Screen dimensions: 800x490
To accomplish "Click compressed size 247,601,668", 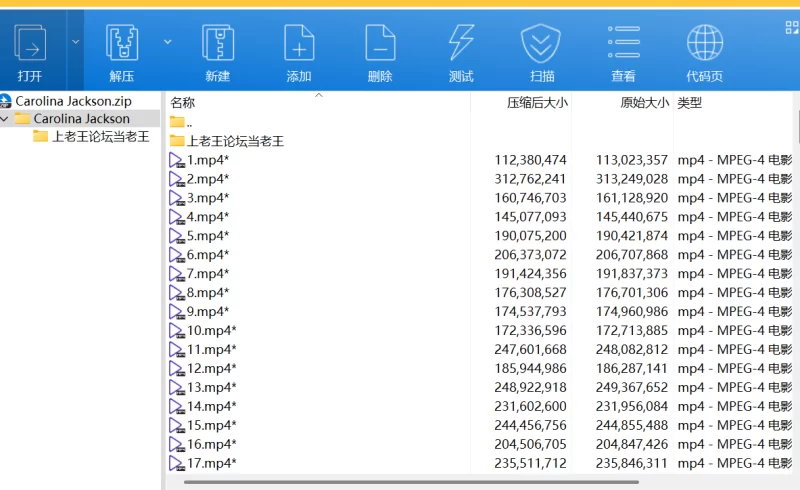I will pos(530,350).
